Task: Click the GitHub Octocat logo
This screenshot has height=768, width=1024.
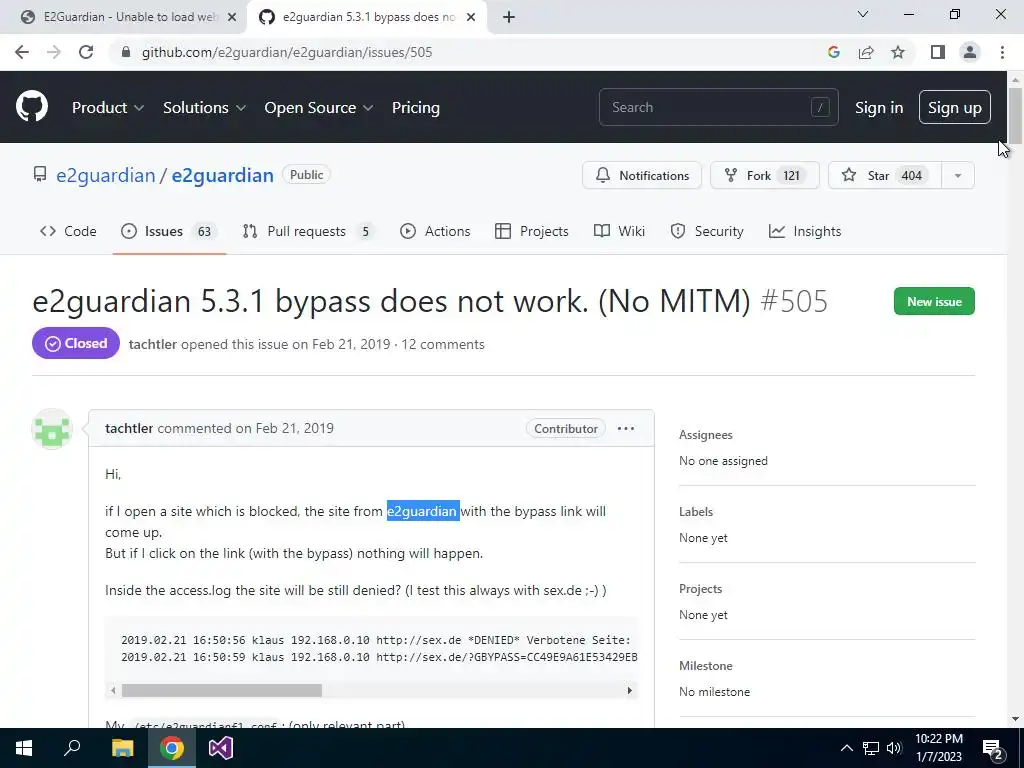Action: [31, 106]
